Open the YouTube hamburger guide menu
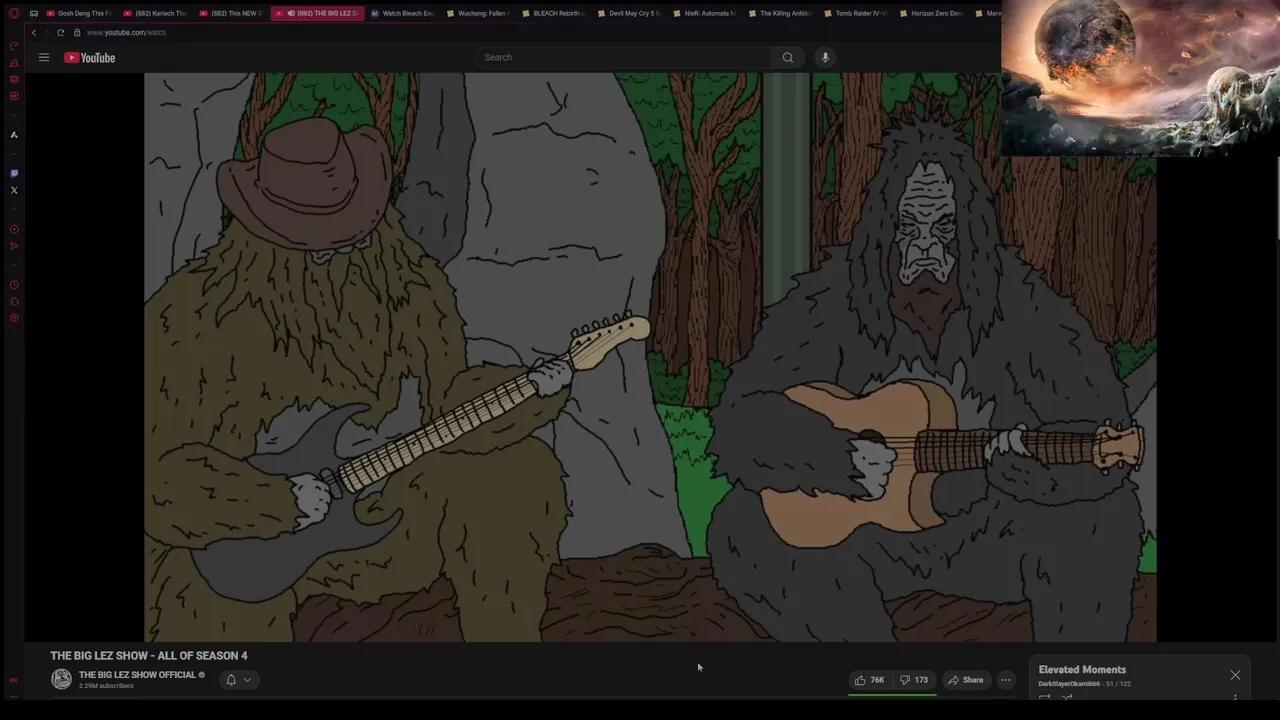 click(x=44, y=57)
